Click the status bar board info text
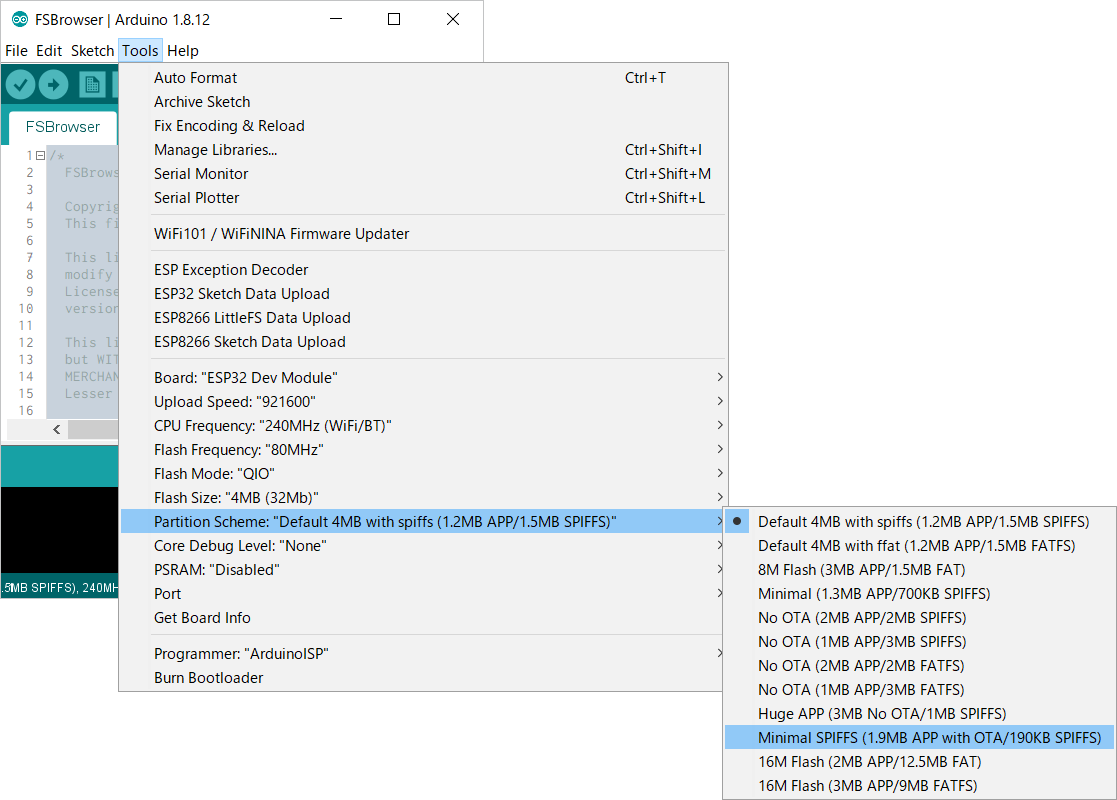The image size is (1117, 800). coord(59,588)
